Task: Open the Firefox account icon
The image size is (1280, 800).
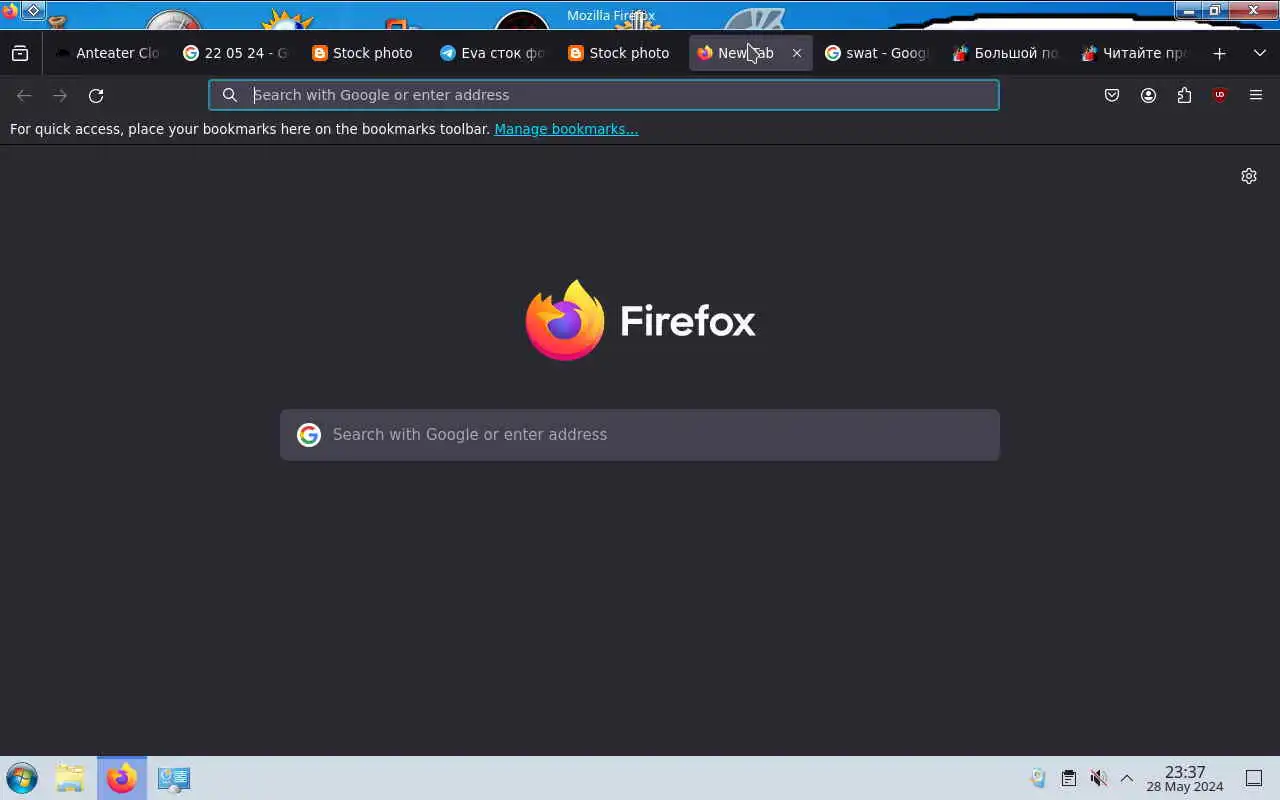Action: (x=1148, y=95)
